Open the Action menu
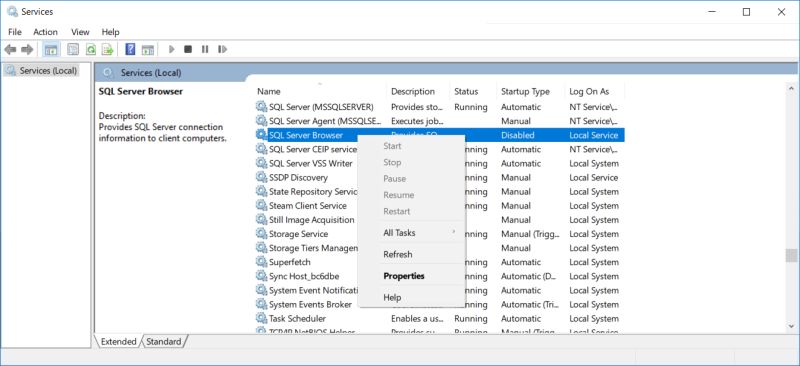The height and width of the screenshot is (366, 800). click(45, 32)
